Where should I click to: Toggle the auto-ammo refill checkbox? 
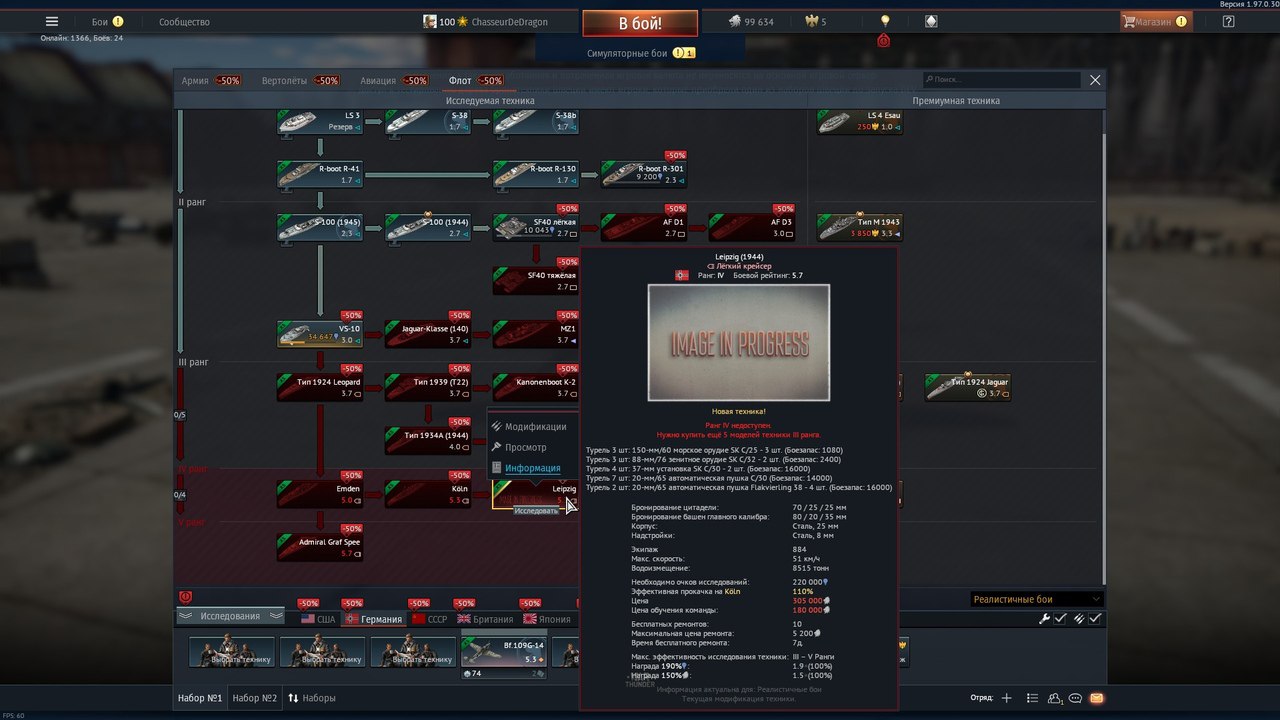point(1095,619)
